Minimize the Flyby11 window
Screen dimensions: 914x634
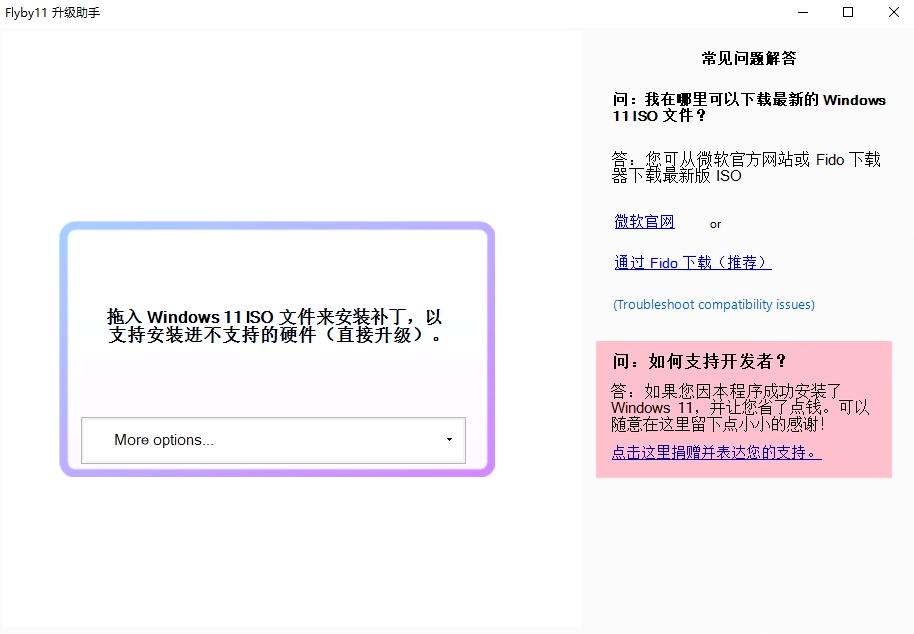pos(803,12)
